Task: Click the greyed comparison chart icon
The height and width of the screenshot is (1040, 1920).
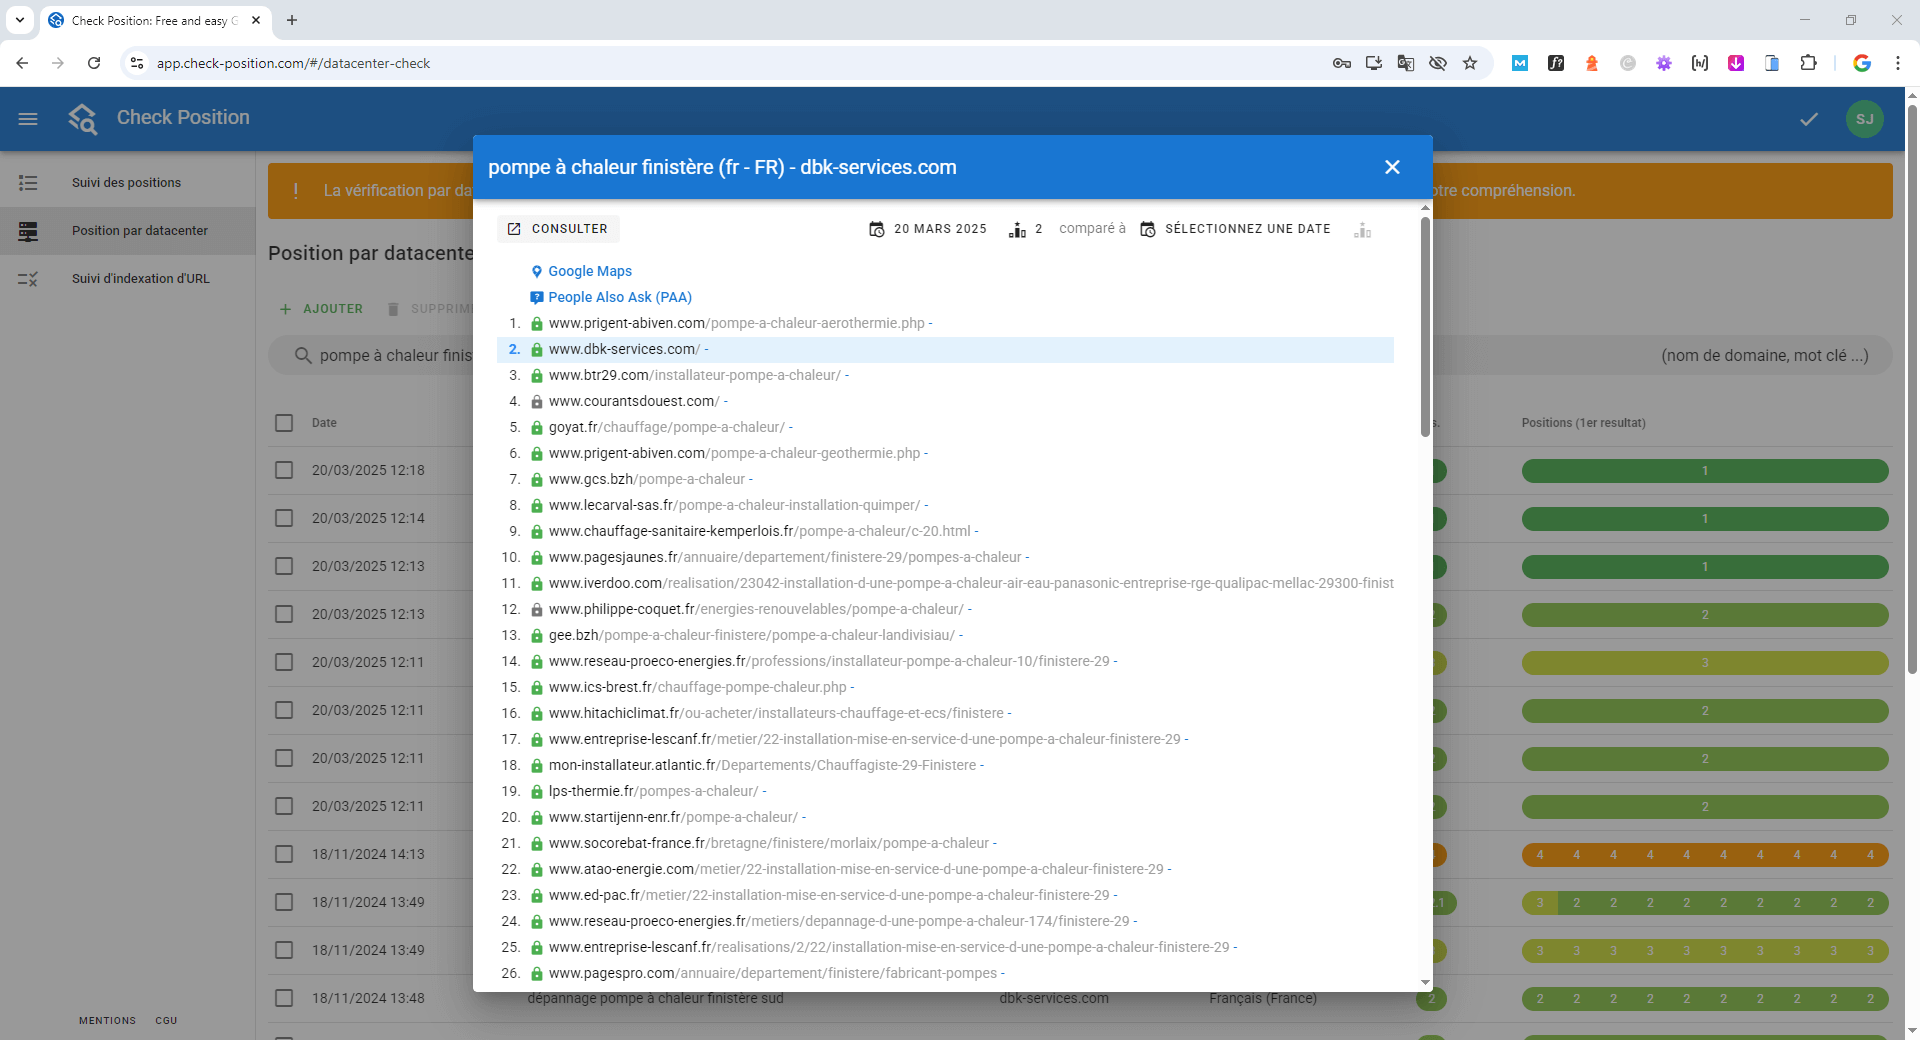Action: [x=1362, y=230]
